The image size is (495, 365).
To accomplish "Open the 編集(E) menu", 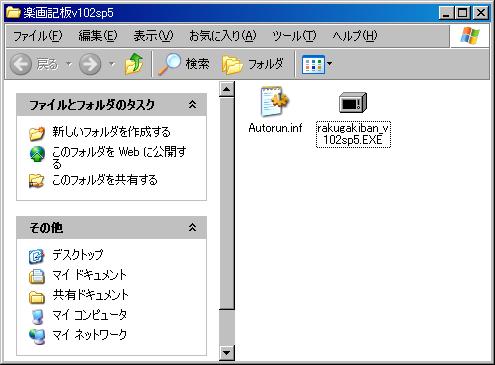I will [98, 36].
